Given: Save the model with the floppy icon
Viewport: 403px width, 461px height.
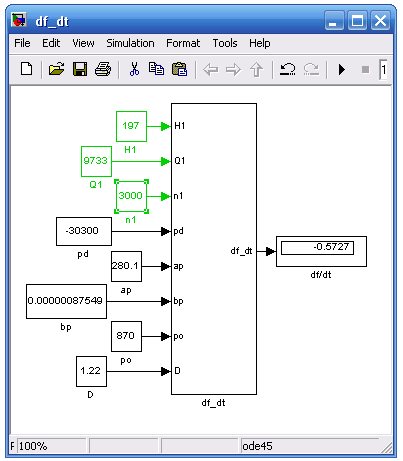Looking at the screenshot, I should tap(80, 69).
